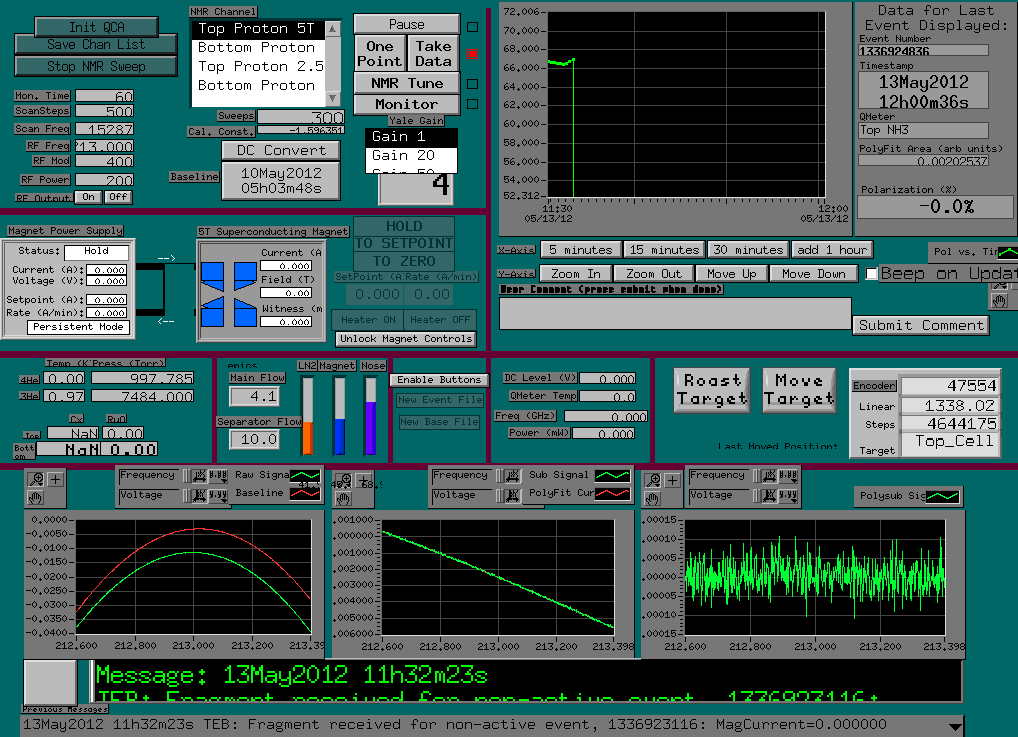Enable the Beep on Update checkbox

872,273
